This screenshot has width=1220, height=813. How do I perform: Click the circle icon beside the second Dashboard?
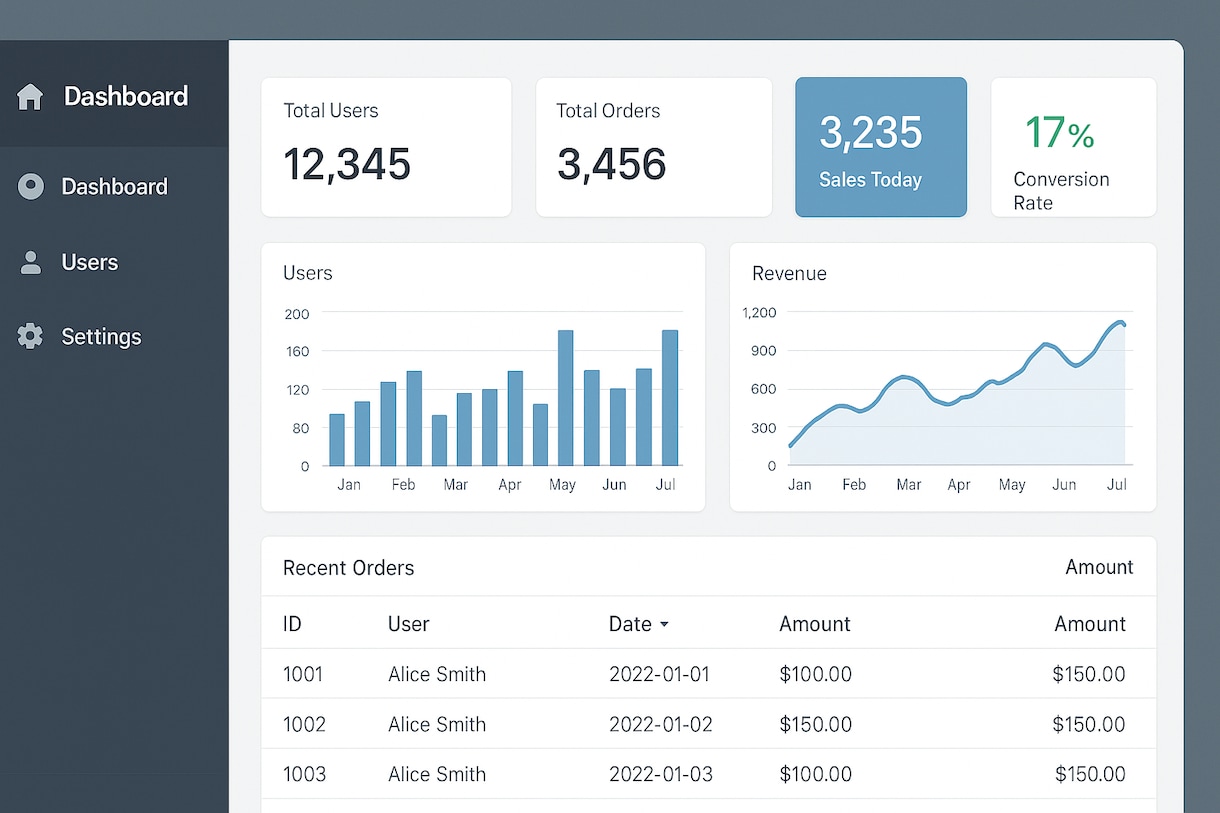coord(31,186)
